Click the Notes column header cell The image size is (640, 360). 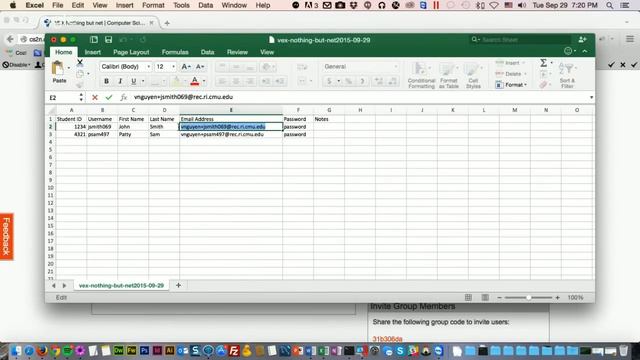(x=329, y=119)
